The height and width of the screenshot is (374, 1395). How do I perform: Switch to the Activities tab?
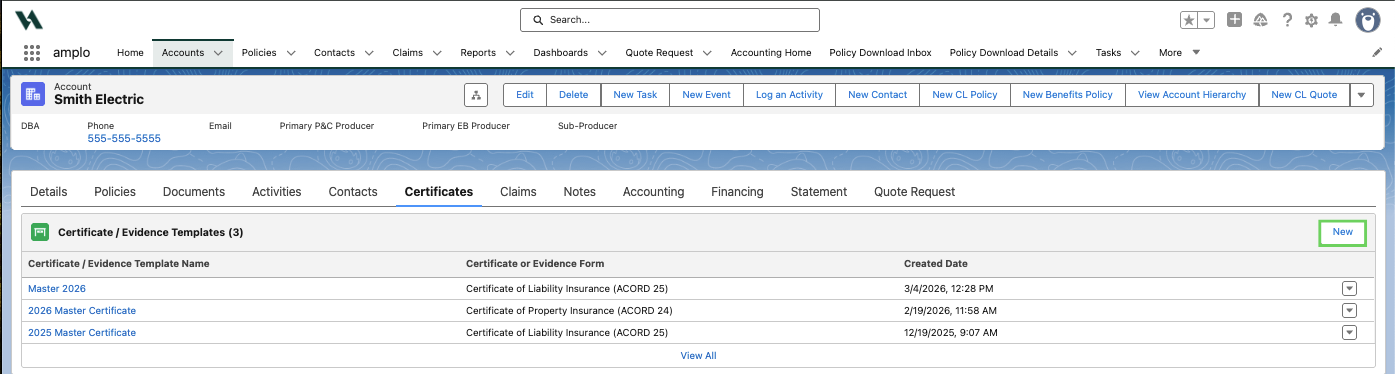coord(277,192)
